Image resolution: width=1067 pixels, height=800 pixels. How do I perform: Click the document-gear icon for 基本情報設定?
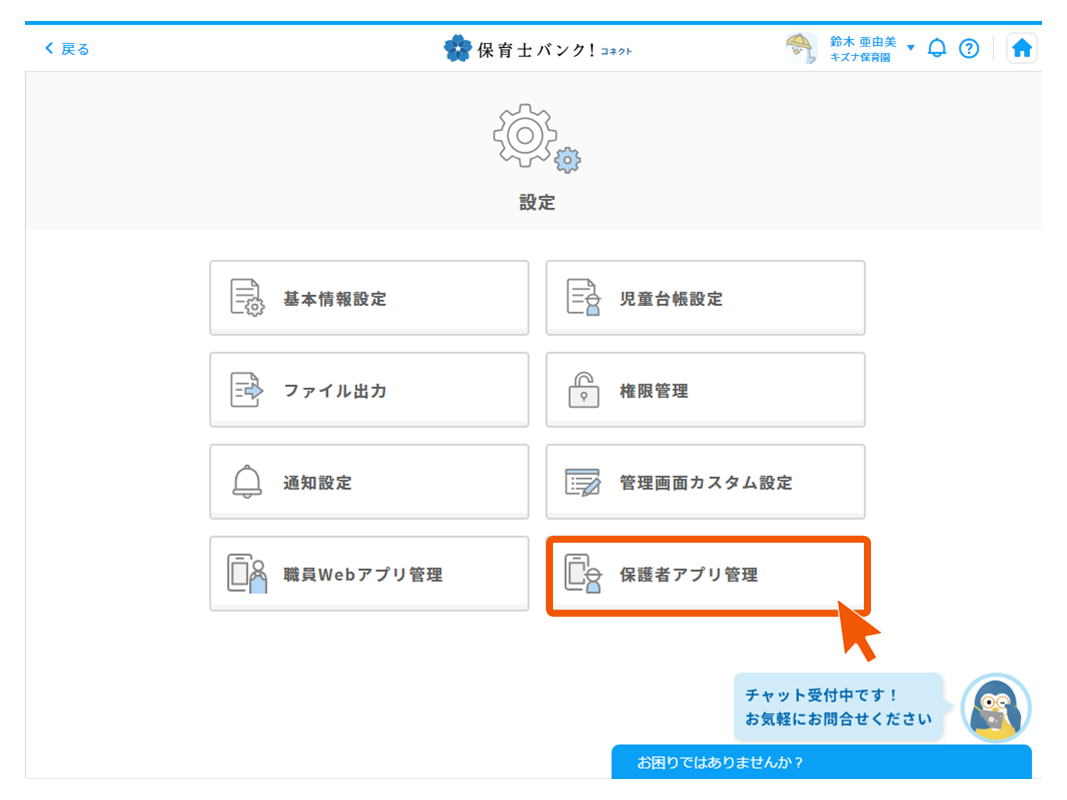tap(246, 298)
